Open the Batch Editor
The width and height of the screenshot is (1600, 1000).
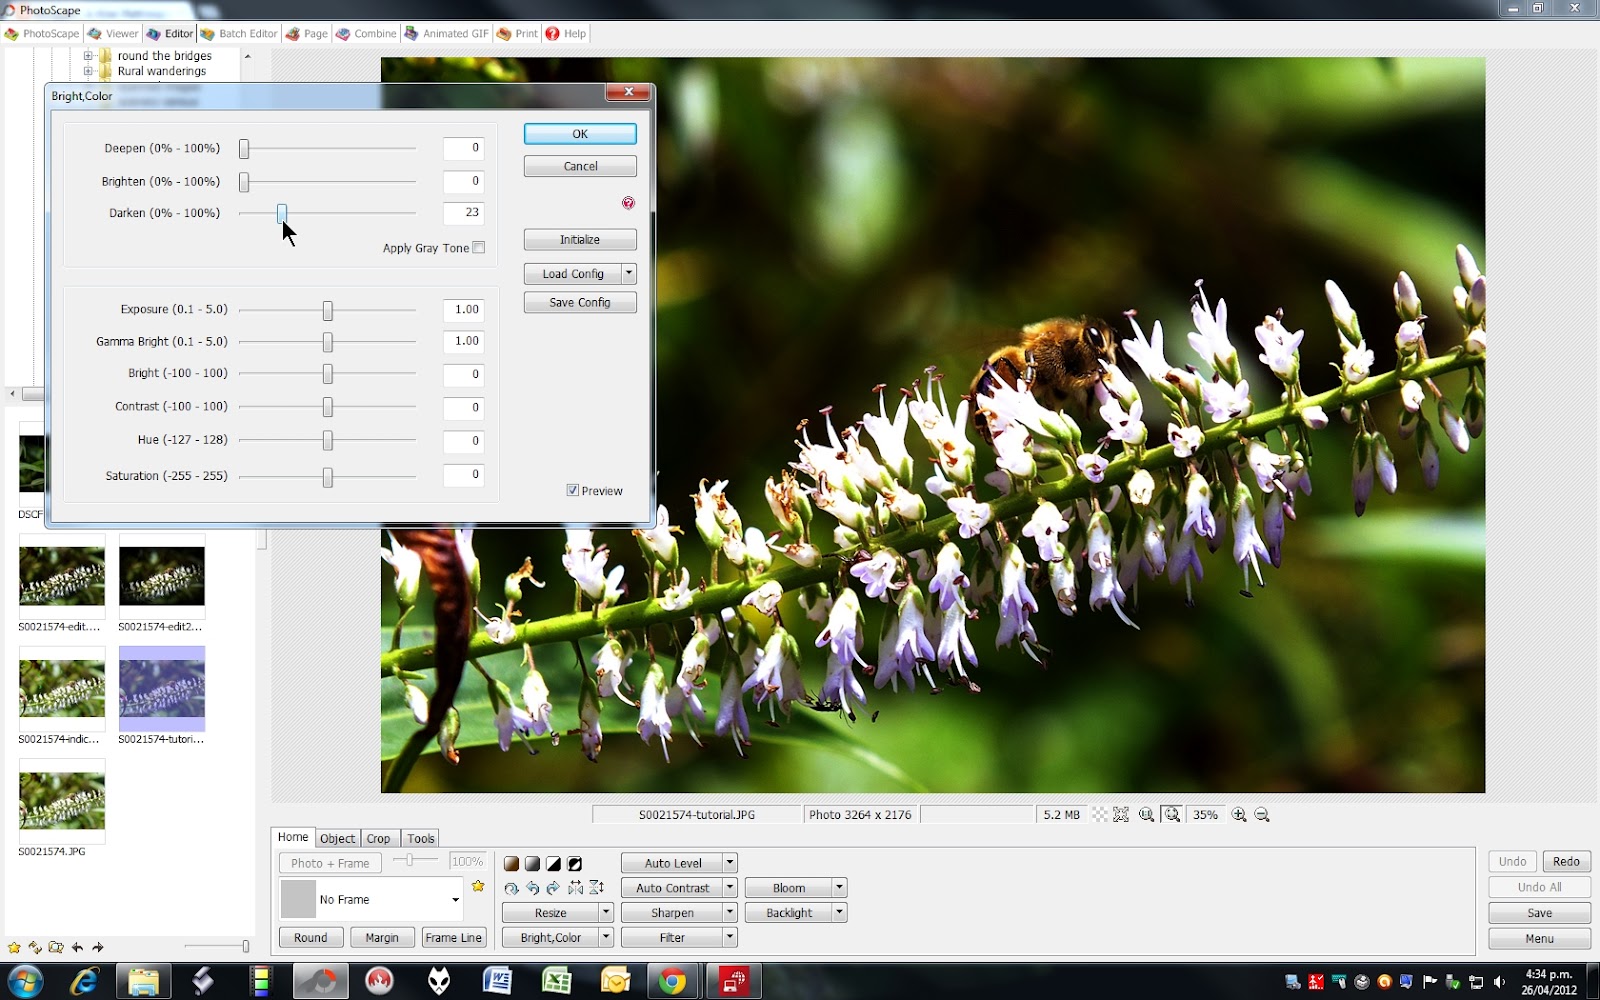(239, 33)
